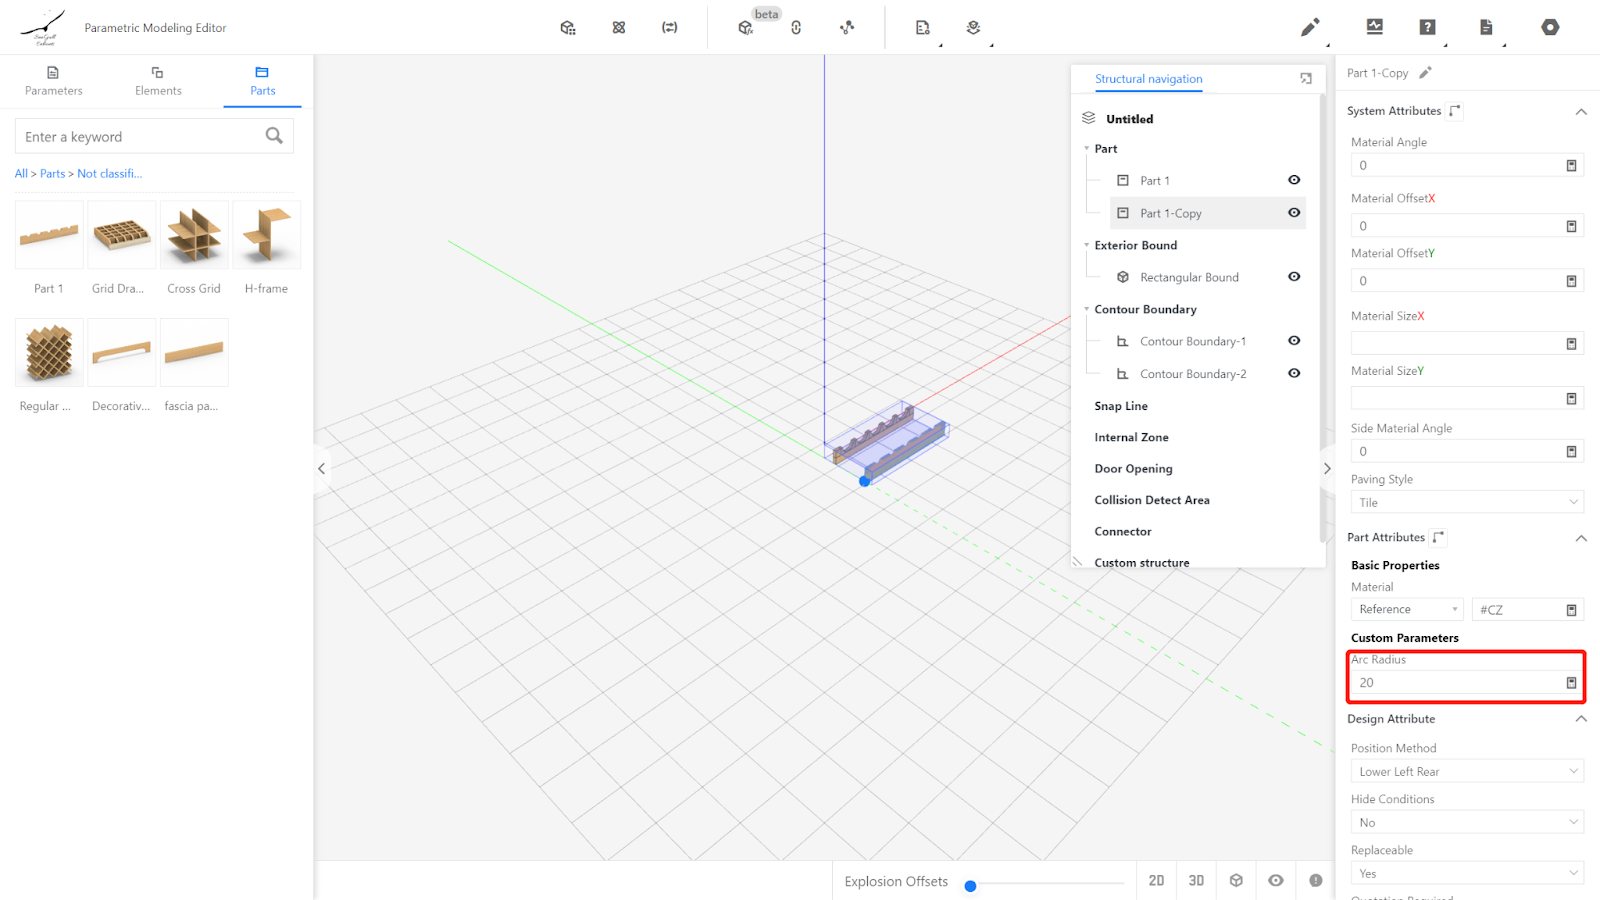Open the Position Method dropdown
This screenshot has width=1600, height=900.
coord(1465,772)
